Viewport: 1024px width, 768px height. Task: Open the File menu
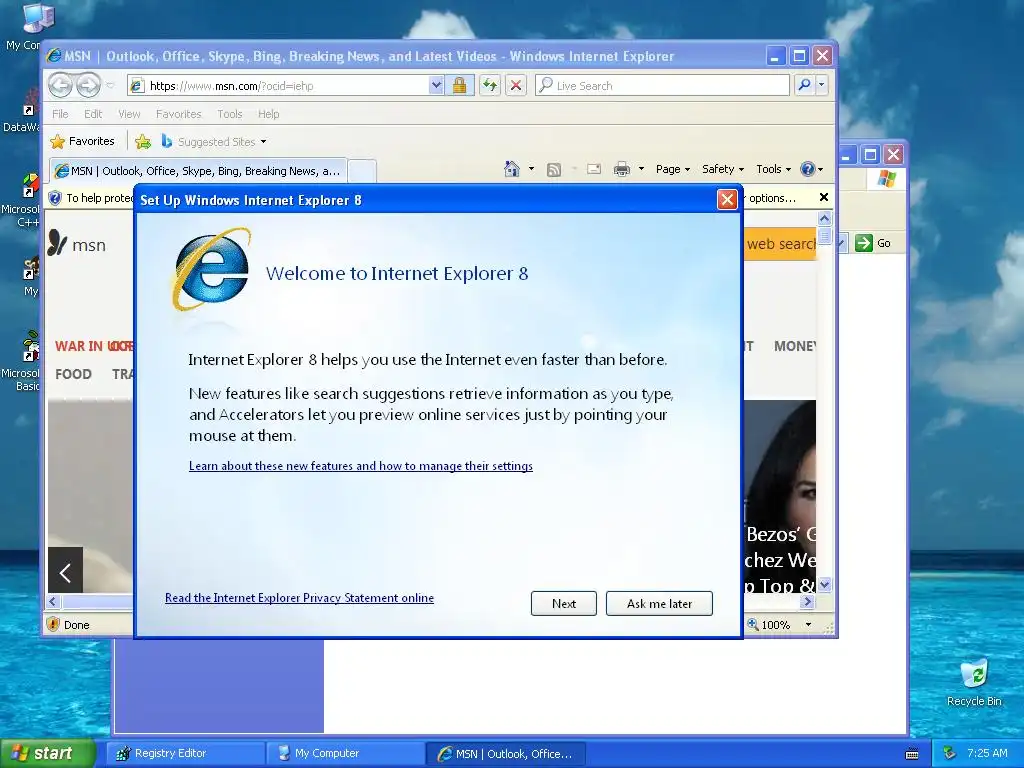60,114
